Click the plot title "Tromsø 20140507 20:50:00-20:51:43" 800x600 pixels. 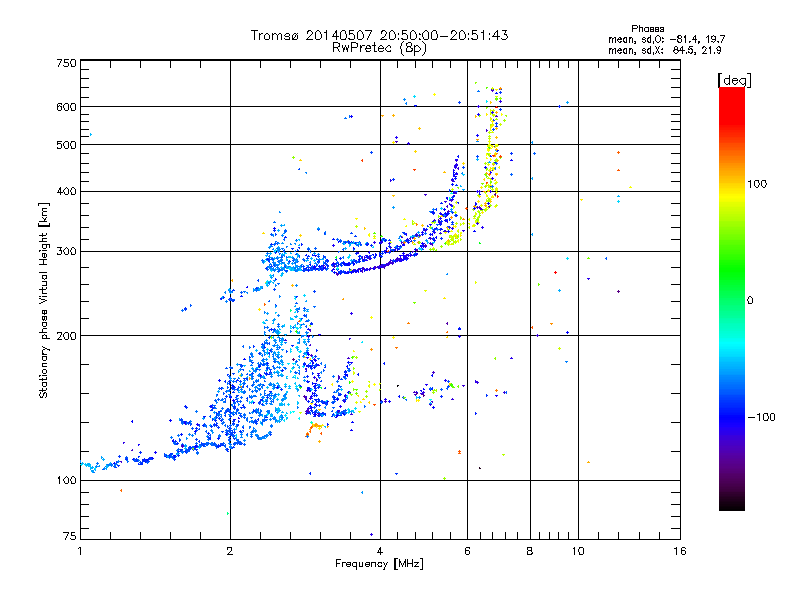[x=379, y=35]
